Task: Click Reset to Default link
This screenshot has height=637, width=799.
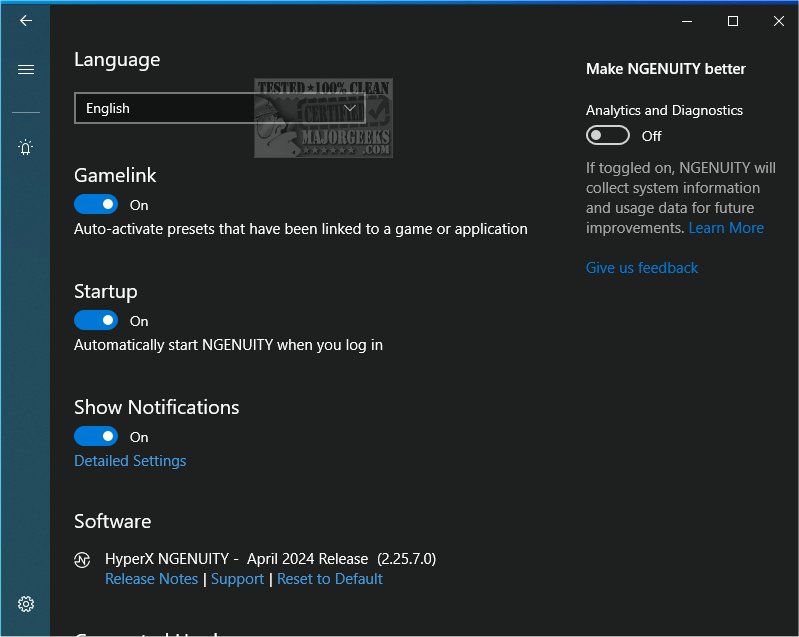Action: tap(330, 579)
